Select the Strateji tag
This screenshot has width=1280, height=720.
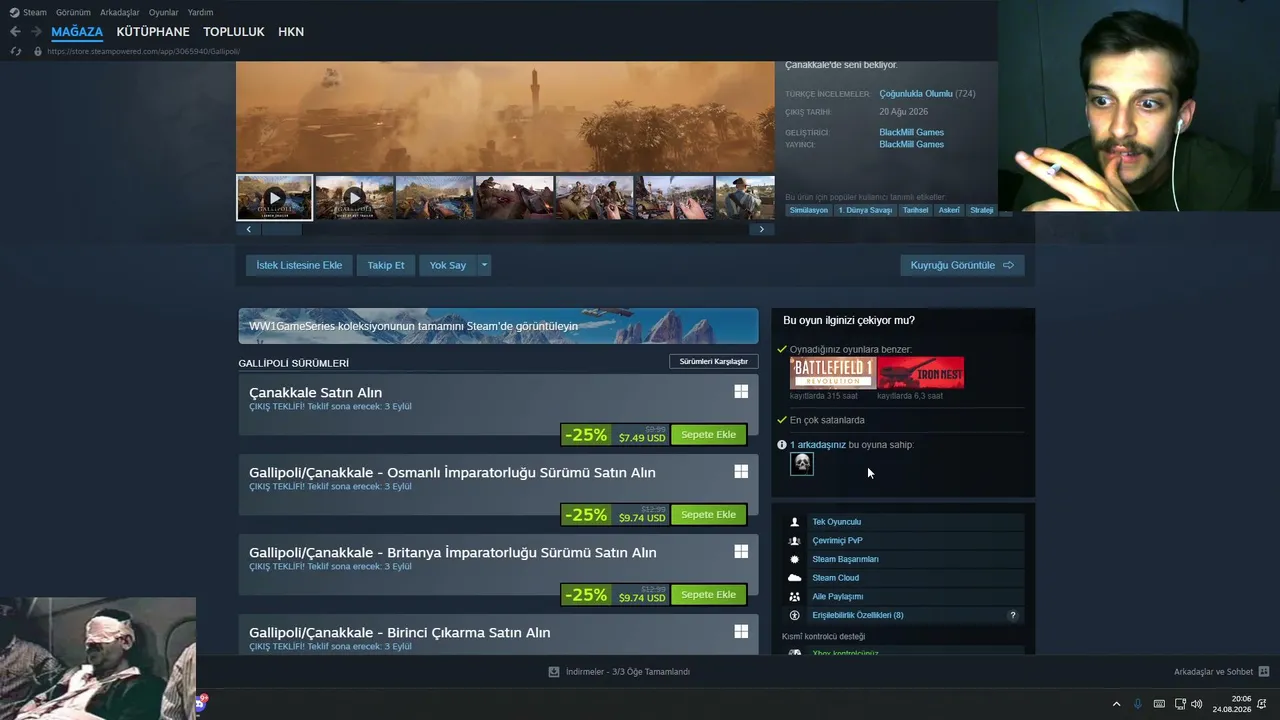tap(981, 210)
